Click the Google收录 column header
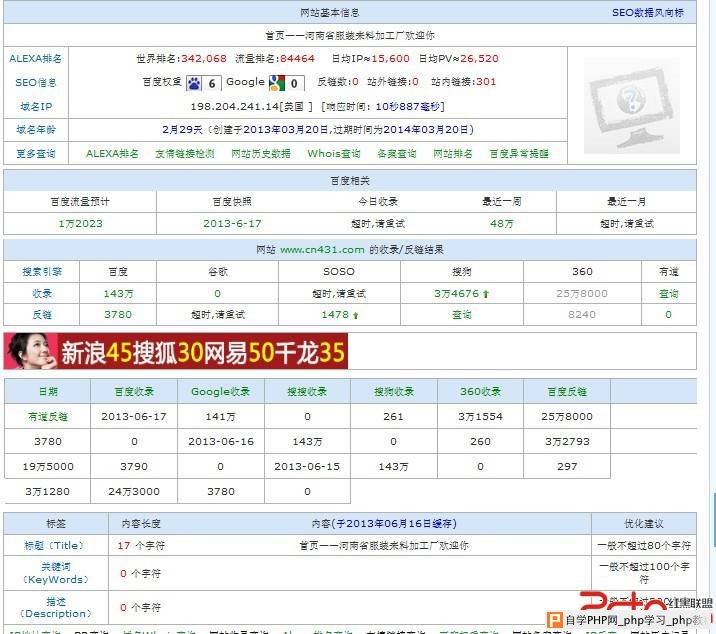The height and width of the screenshot is (634, 716). tap(221, 391)
